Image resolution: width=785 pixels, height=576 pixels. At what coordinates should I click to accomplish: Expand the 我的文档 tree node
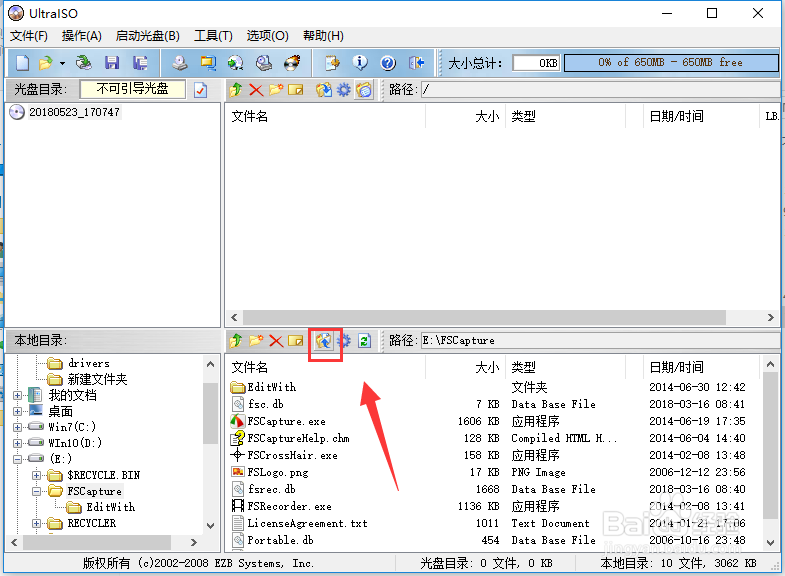point(18,396)
